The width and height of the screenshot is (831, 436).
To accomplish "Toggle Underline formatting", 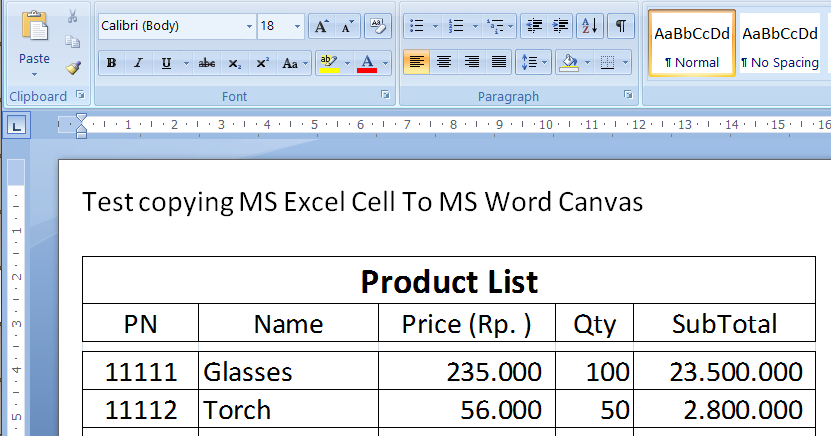I will click(x=166, y=63).
